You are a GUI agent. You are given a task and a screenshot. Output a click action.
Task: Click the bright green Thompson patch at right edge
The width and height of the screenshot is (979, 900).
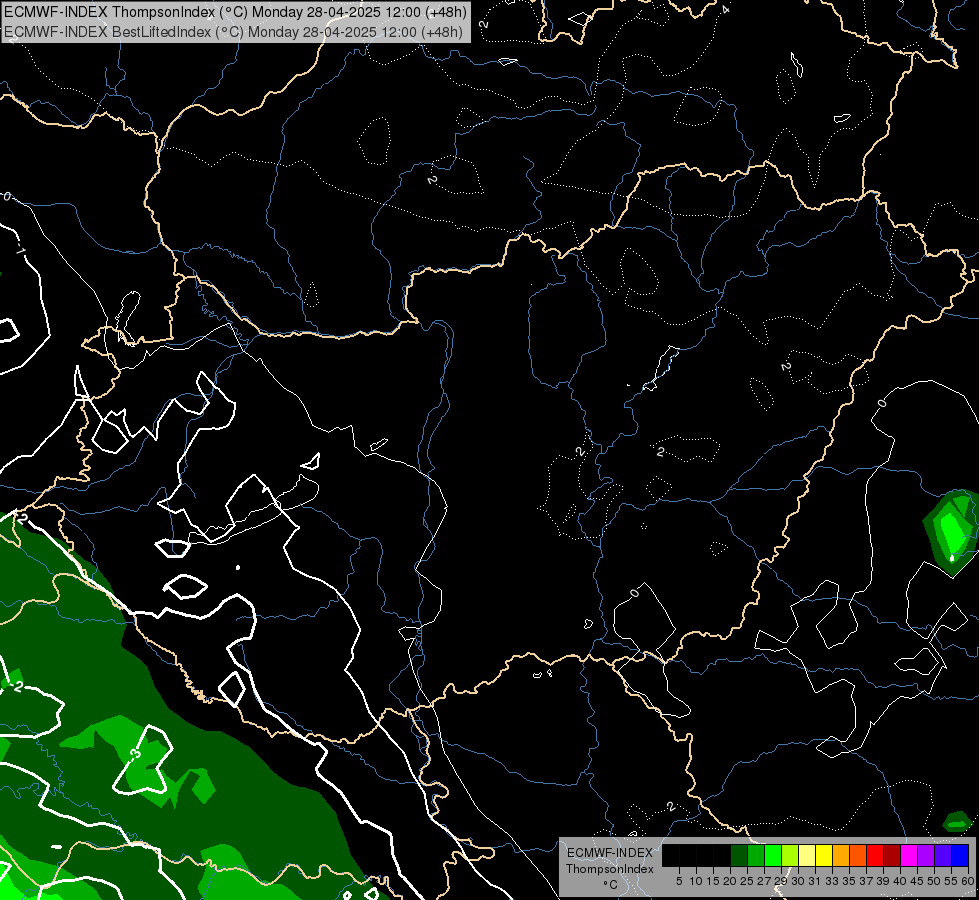(951, 531)
